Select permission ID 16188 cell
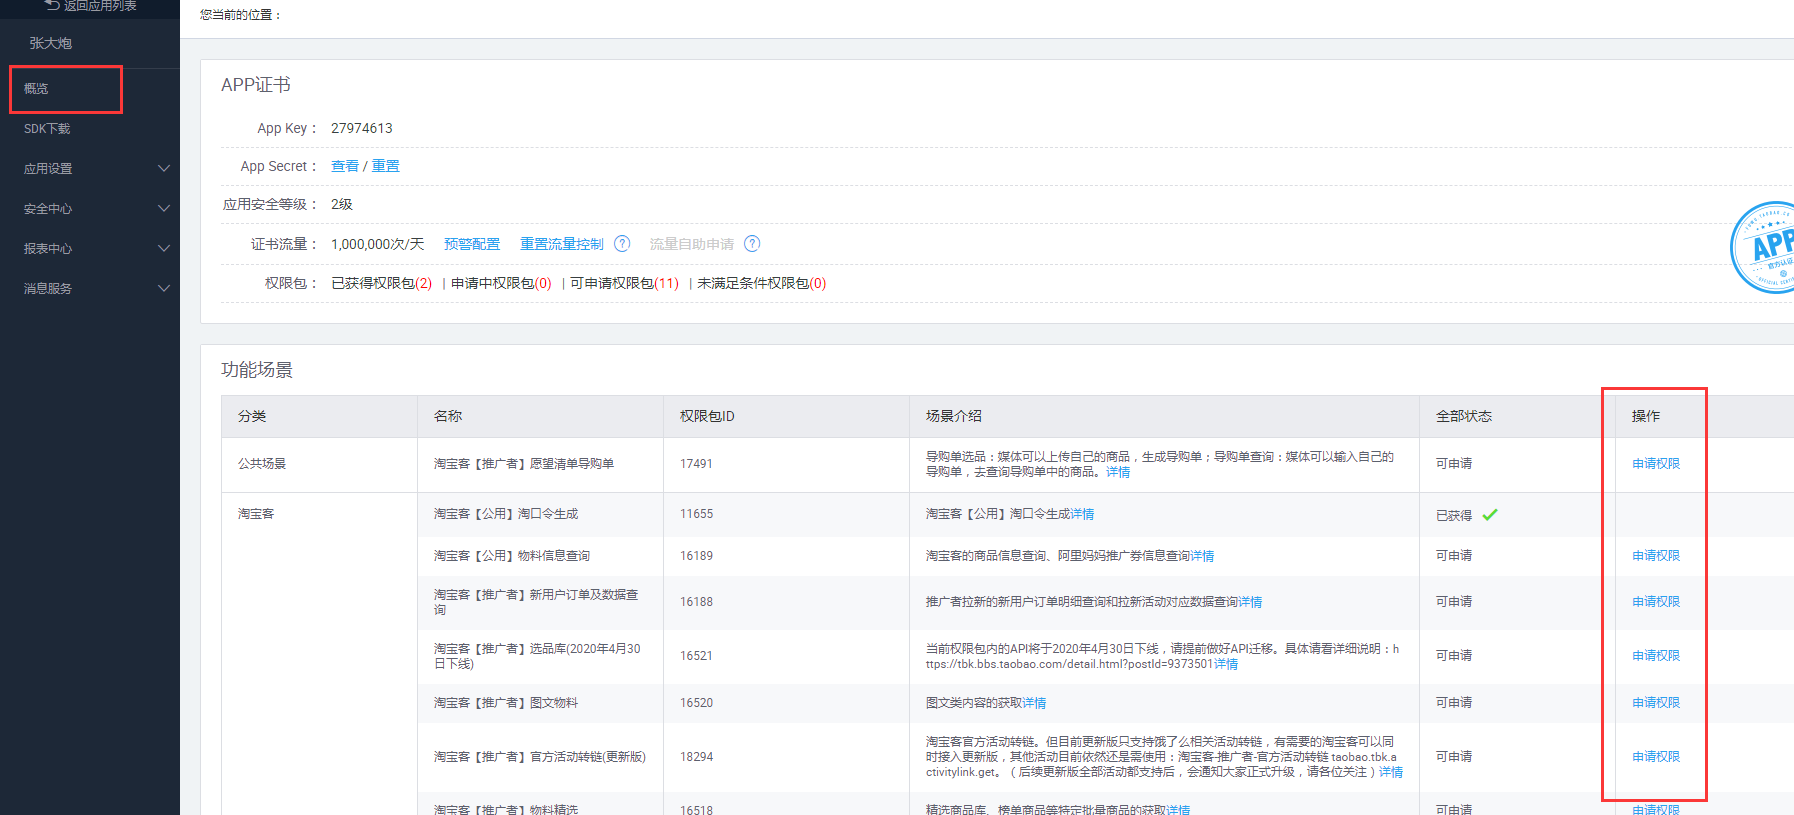1794x815 pixels. (696, 602)
